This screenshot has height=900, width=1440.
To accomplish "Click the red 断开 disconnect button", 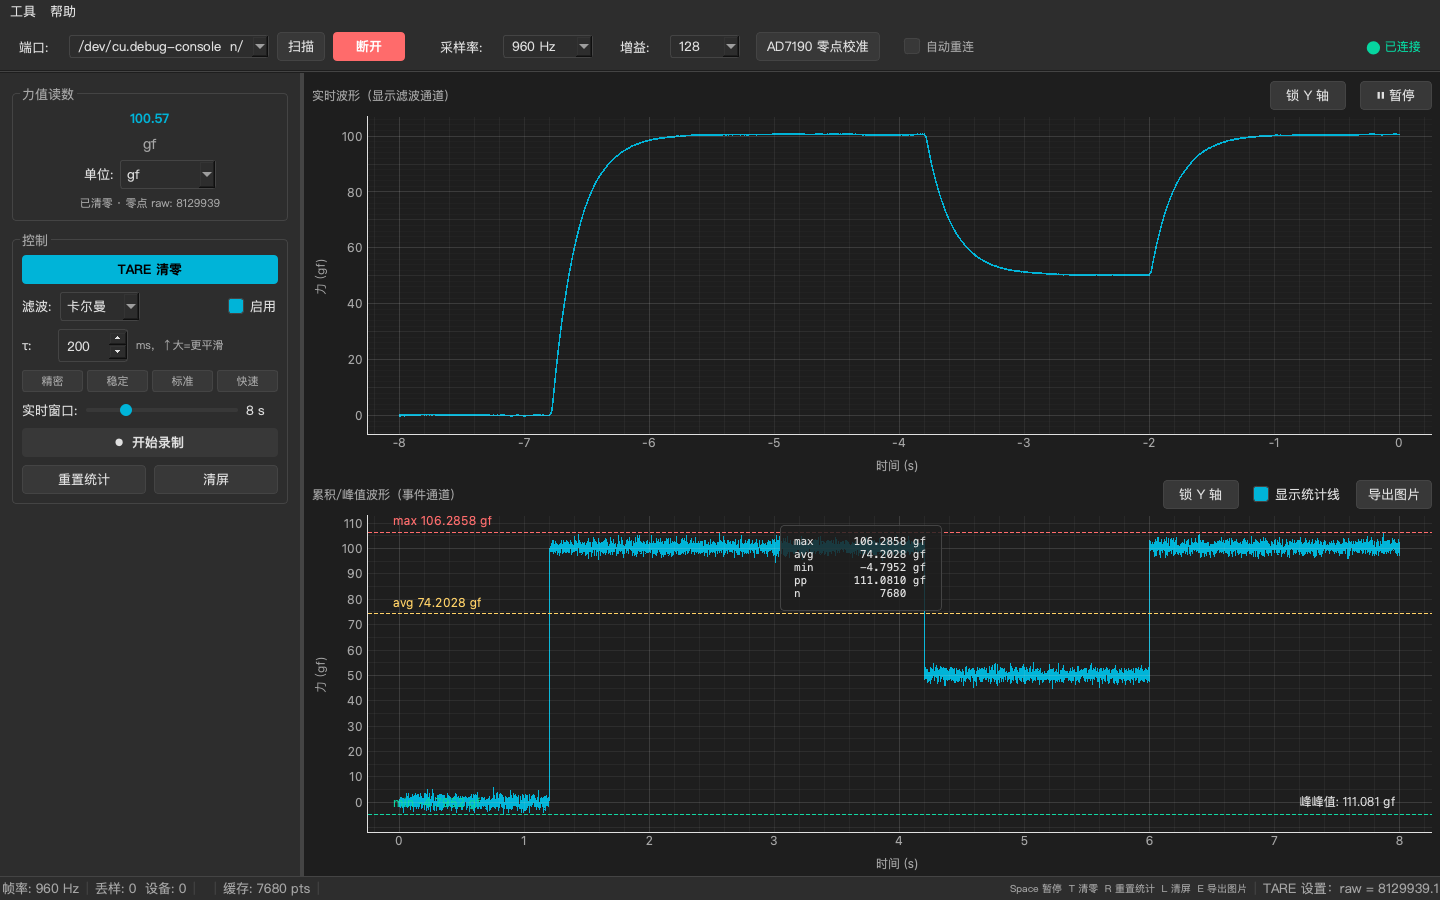I will [369, 46].
